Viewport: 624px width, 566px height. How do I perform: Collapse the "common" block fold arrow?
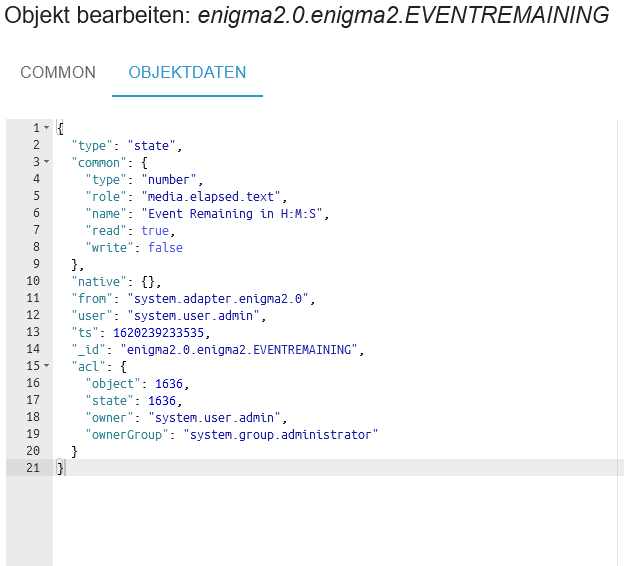(47, 162)
